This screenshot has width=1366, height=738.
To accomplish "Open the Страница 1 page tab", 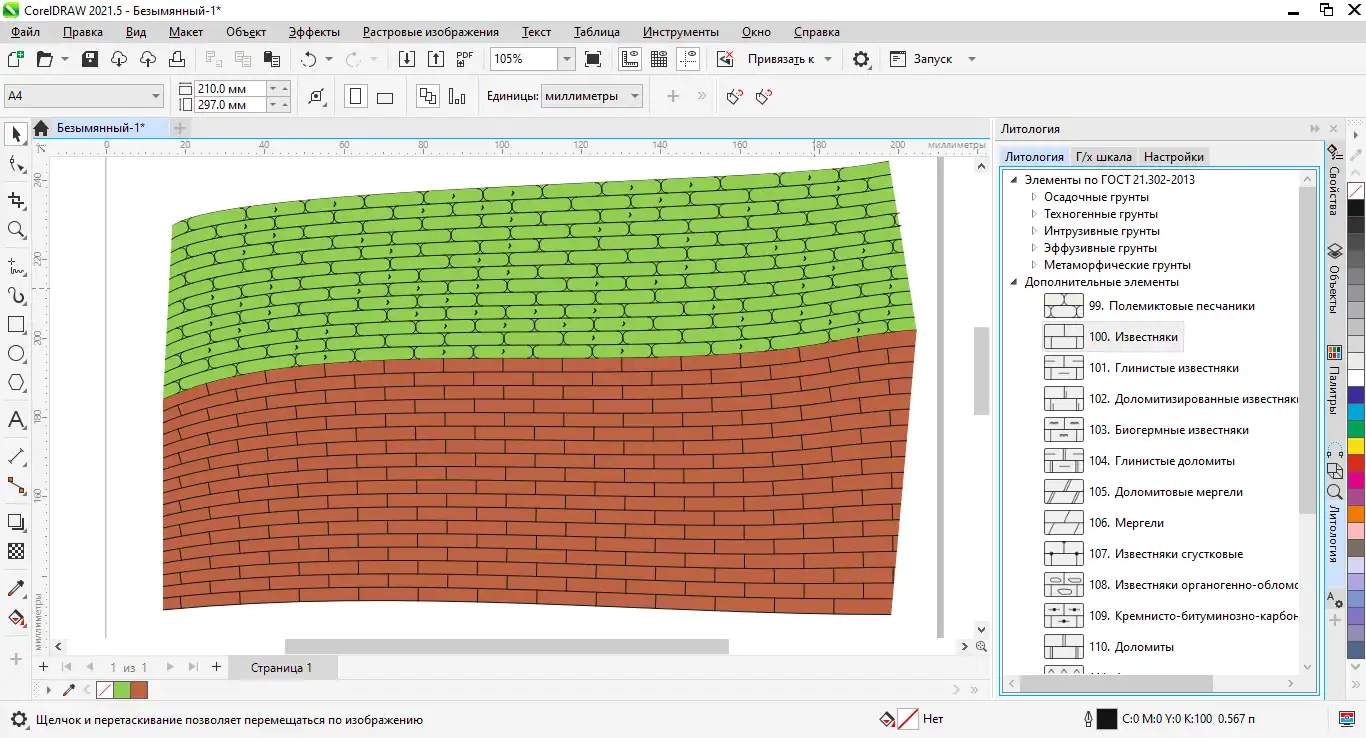I will tap(281, 667).
